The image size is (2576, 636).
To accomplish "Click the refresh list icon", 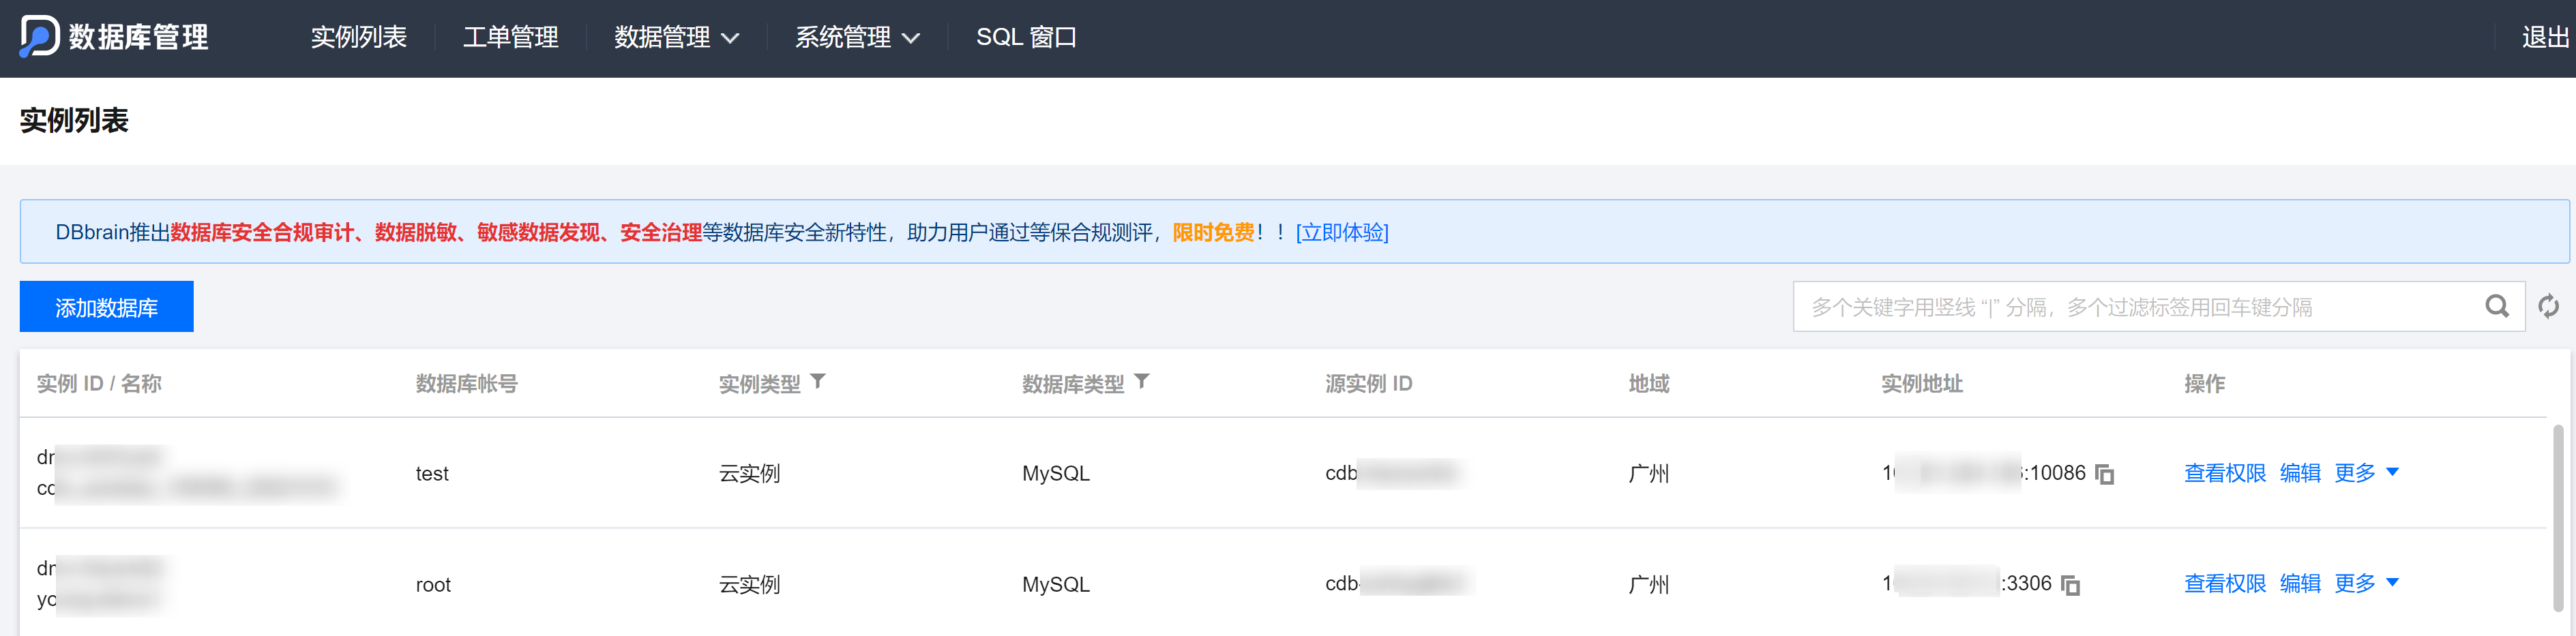I will point(2548,307).
